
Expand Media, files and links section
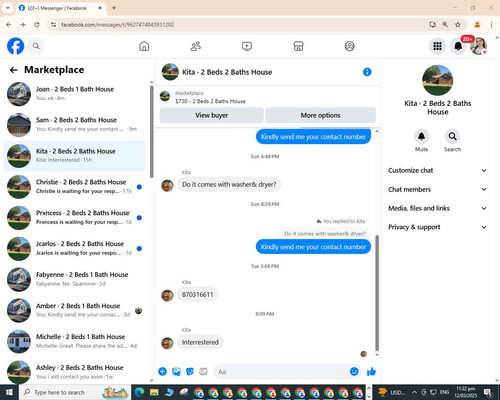437,208
